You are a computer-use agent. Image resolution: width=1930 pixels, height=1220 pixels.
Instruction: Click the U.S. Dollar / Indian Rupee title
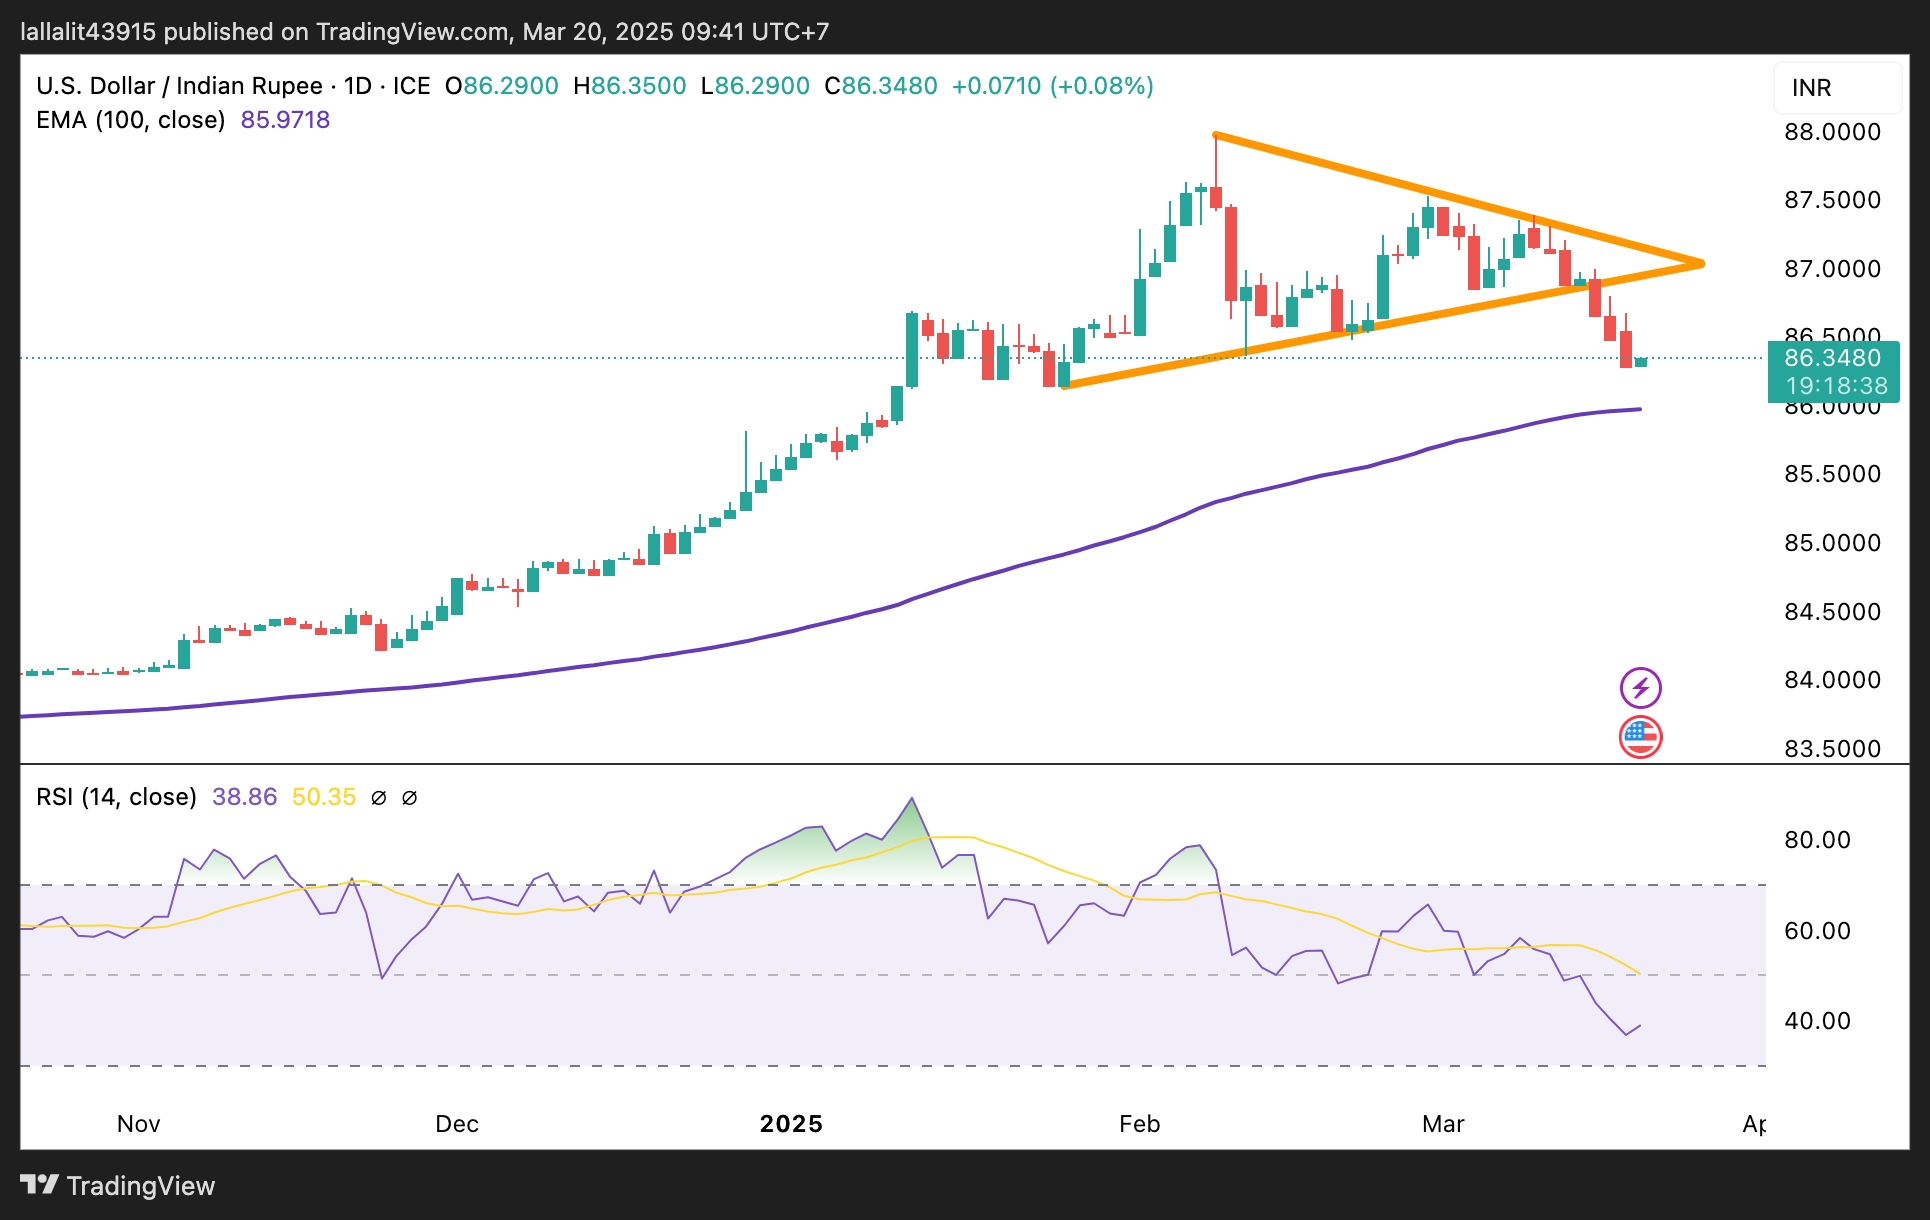click(179, 86)
